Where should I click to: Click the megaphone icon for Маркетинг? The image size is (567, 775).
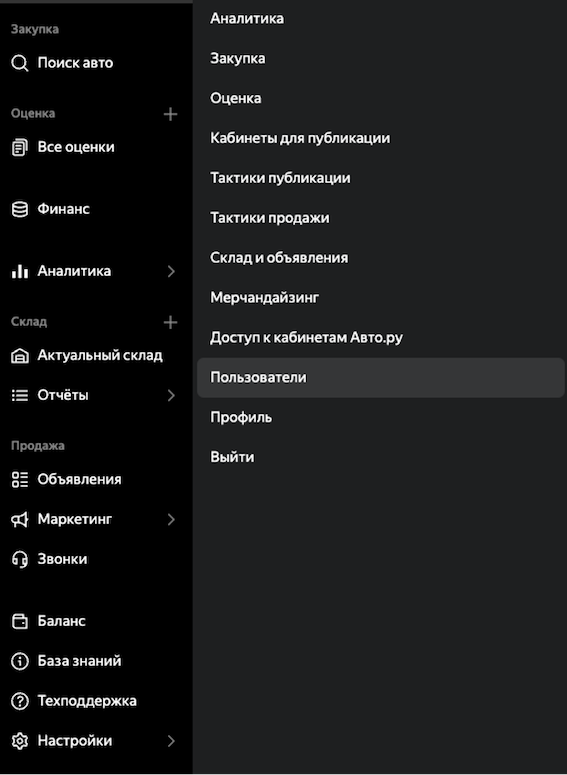point(20,519)
